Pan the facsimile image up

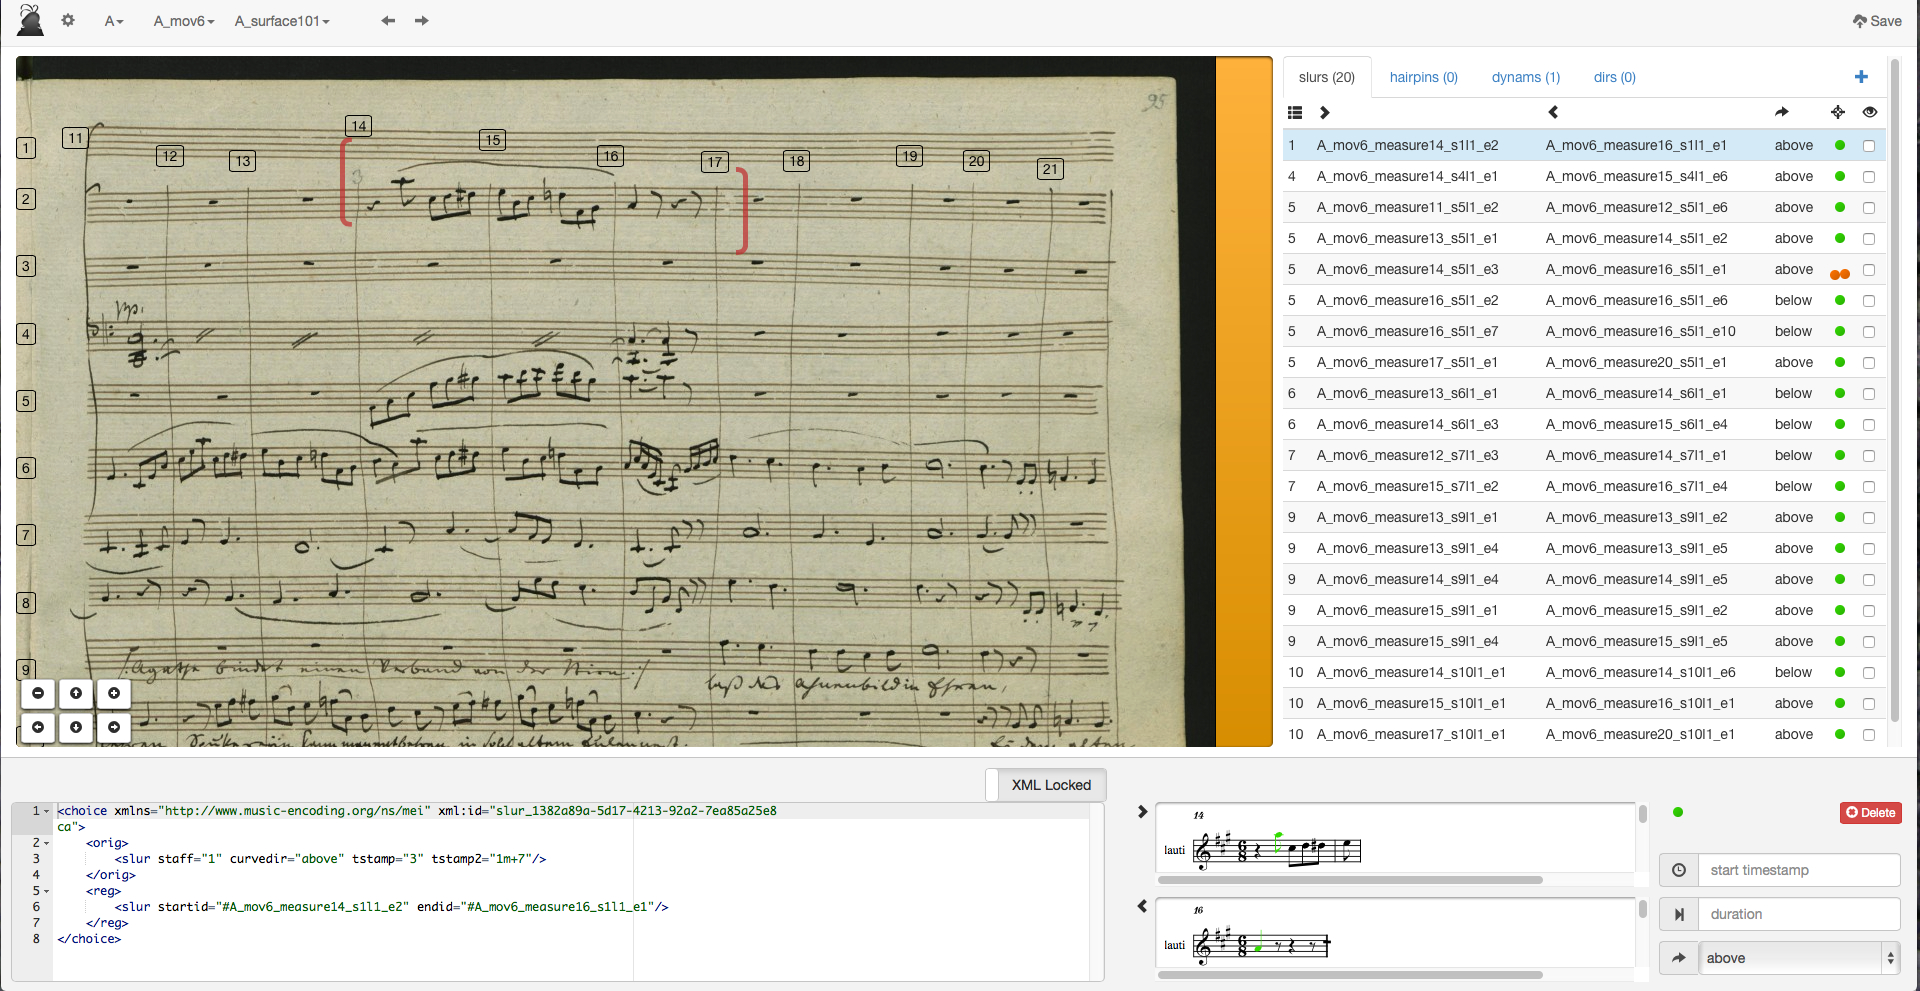coord(76,693)
